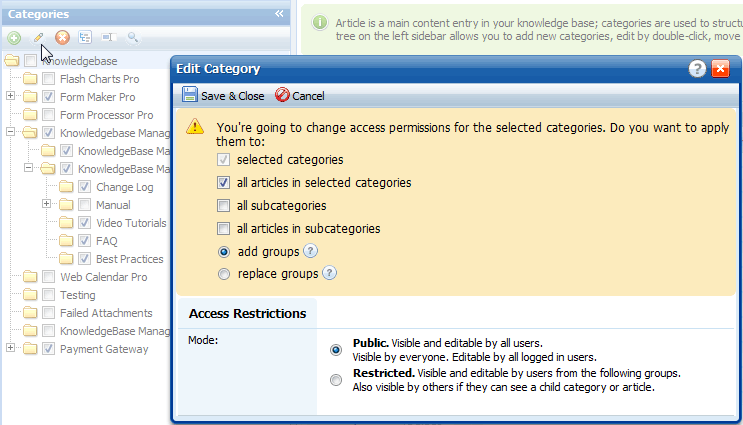Click the green add category icon
Screen dimensions: 743x425
[x=14, y=37]
